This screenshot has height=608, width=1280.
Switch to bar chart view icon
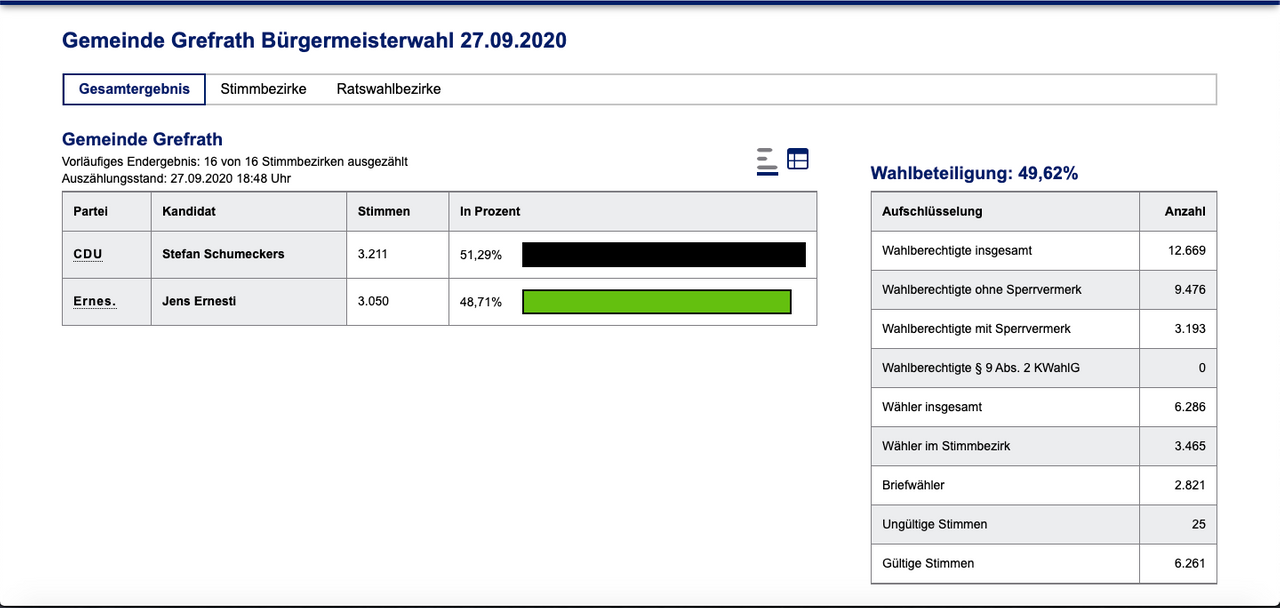point(767,161)
